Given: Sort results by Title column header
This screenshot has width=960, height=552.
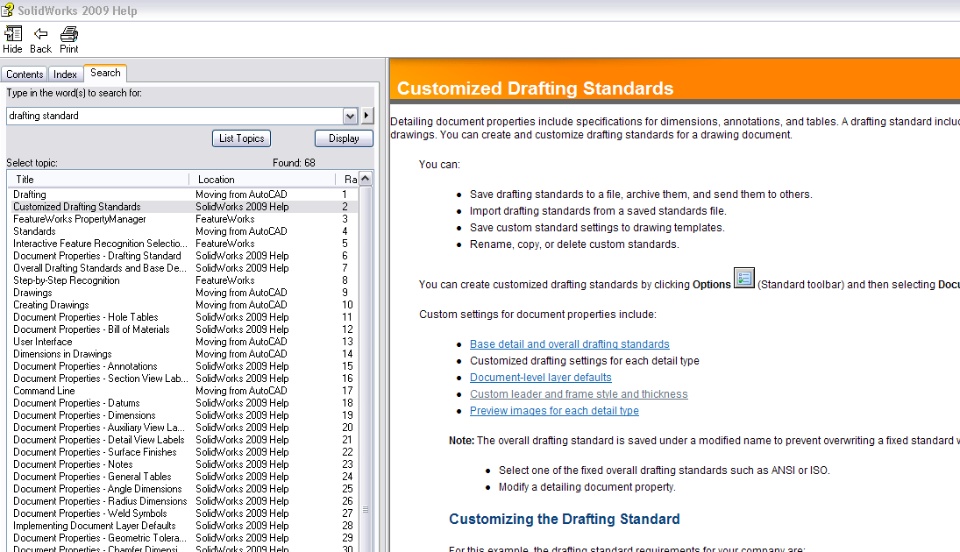Looking at the screenshot, I should click(x=98, y=179).
